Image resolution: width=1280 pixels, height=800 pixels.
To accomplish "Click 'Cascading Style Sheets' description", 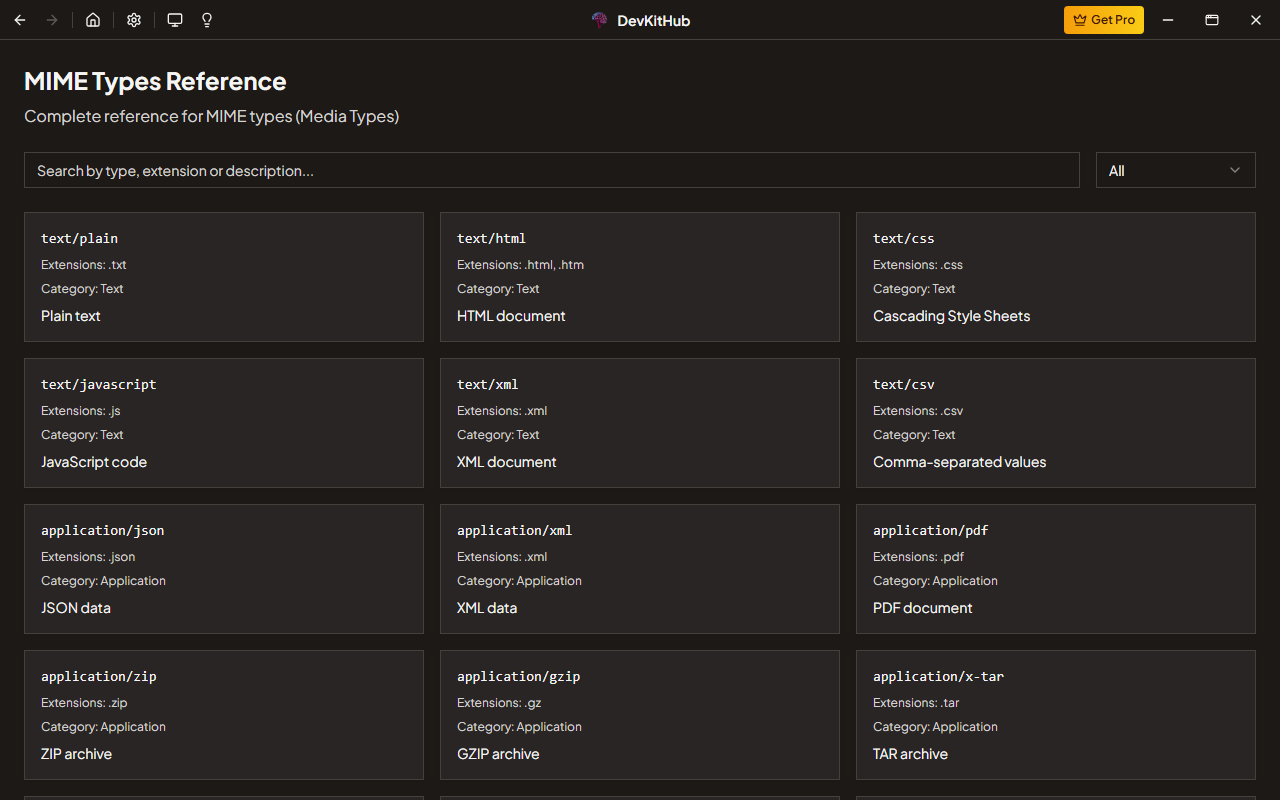I will tap(951, 316).
